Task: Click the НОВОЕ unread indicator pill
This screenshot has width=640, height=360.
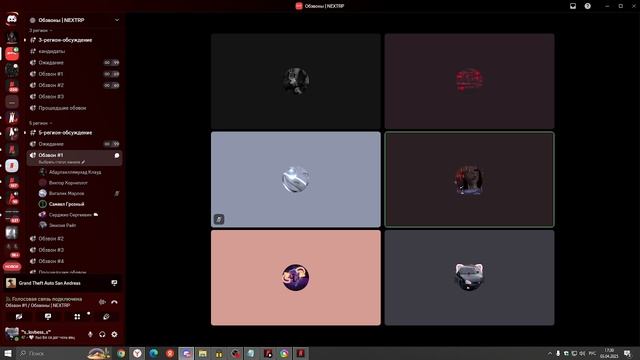Action: tap(12, 267)
